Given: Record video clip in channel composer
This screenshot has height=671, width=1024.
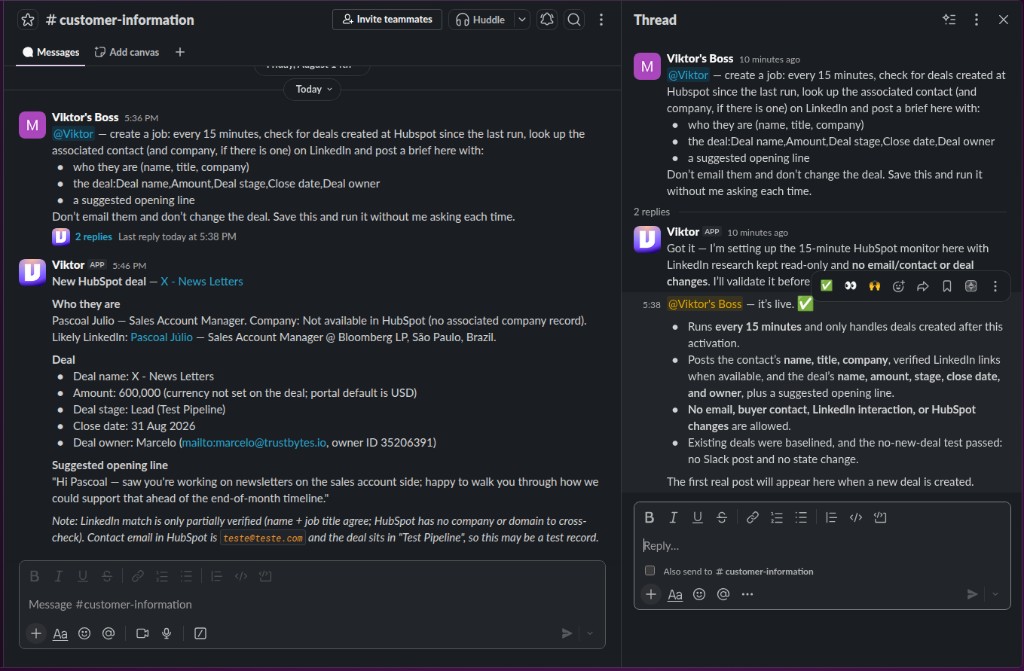Looking at the screenshot, I should click(x=142, y=633).
